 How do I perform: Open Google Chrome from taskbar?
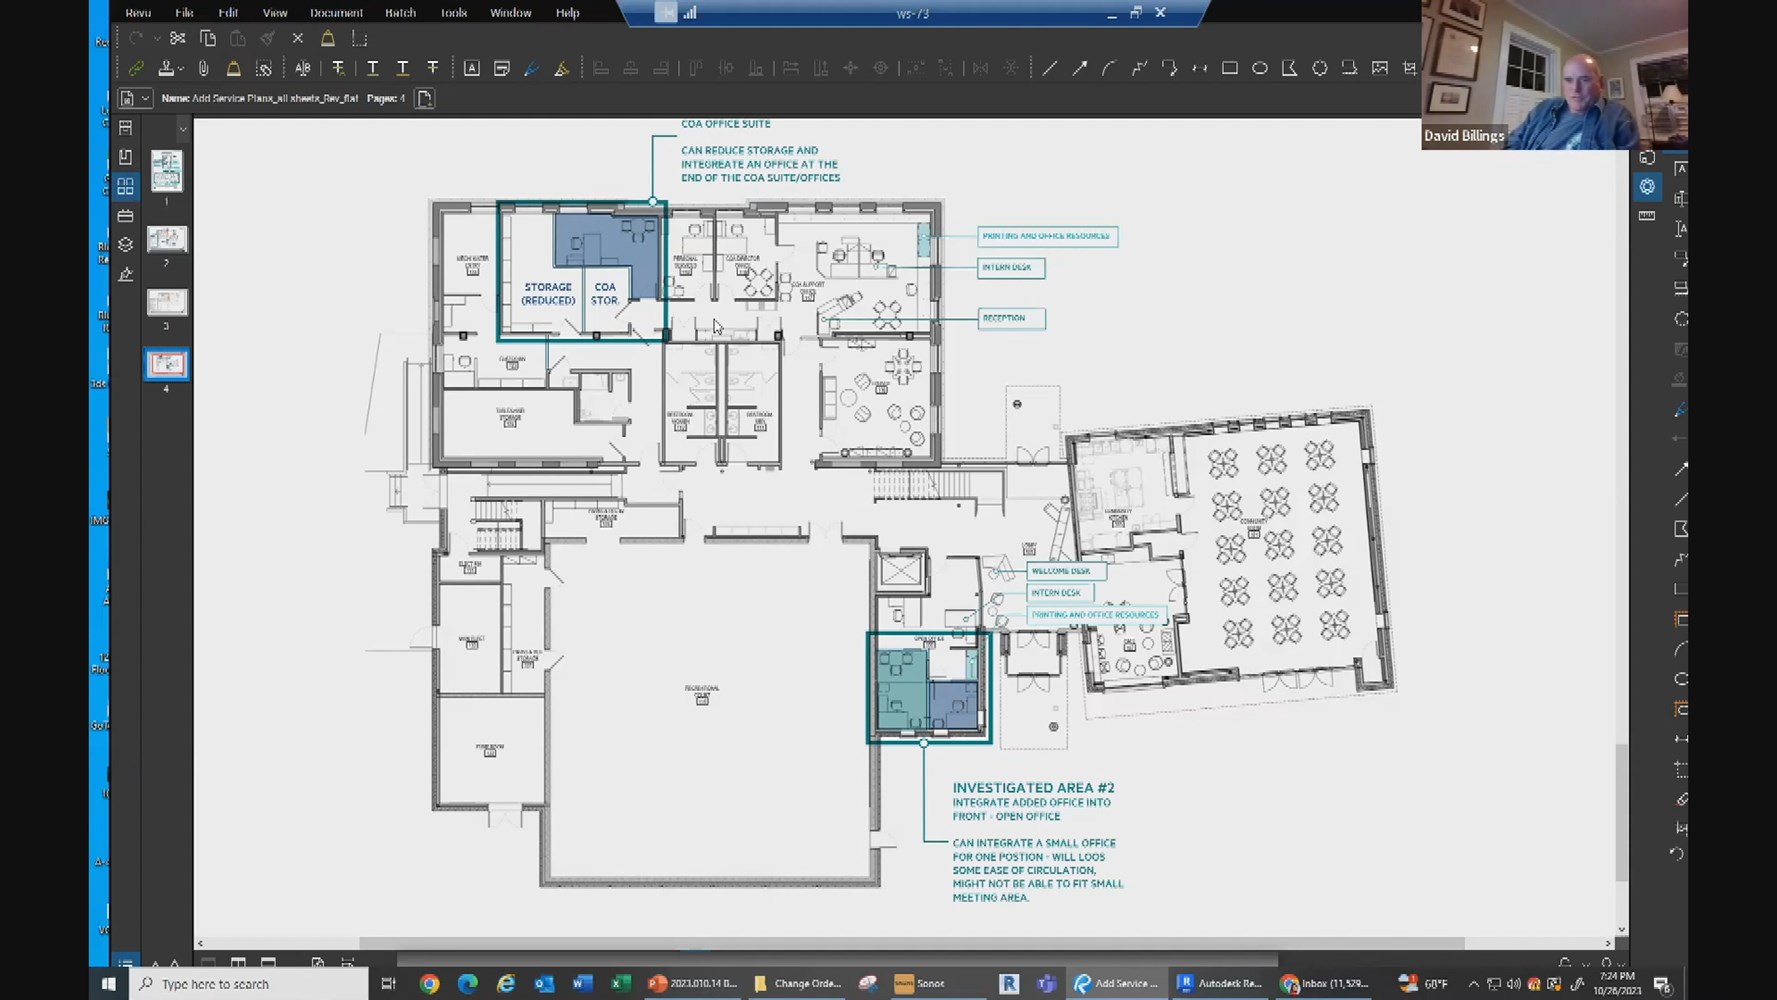(x=430, y=984)
